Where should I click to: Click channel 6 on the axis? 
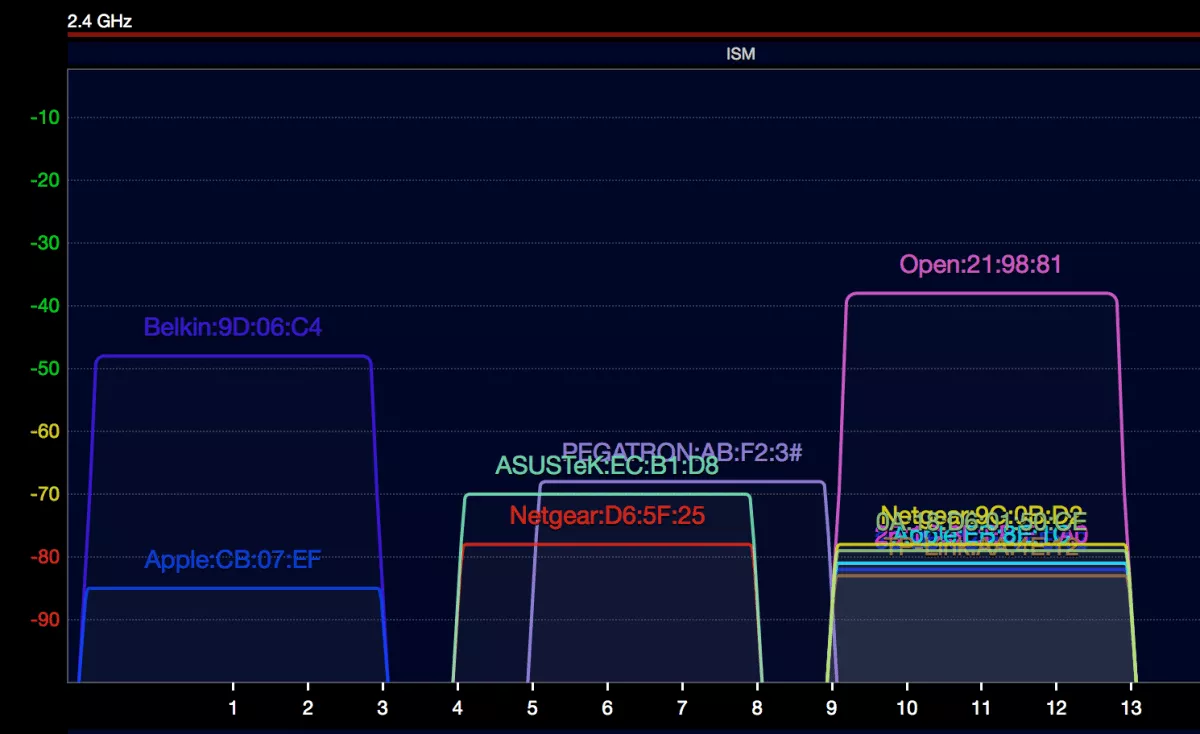click(607, 707)
